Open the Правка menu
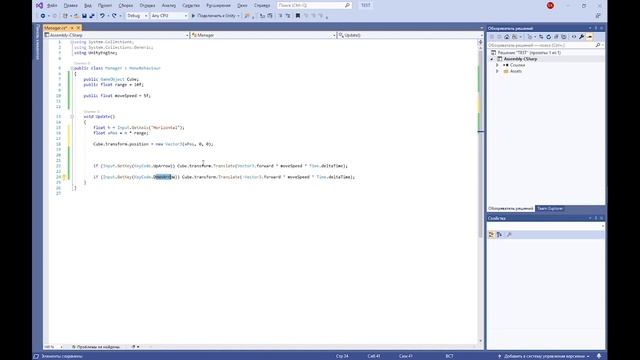 click(x=70, y=6)
